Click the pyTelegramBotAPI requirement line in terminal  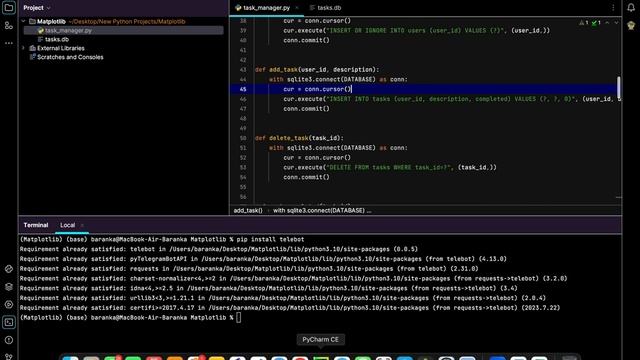coord(263,259)
